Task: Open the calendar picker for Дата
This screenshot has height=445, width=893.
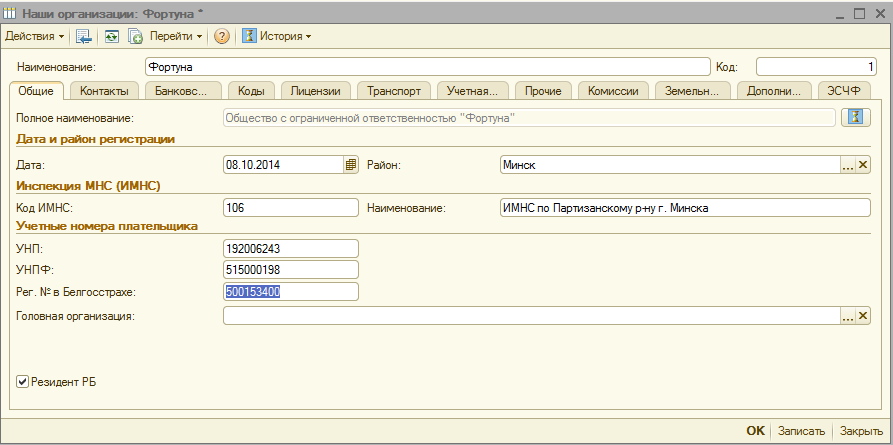Action: (x=350, y=165)
